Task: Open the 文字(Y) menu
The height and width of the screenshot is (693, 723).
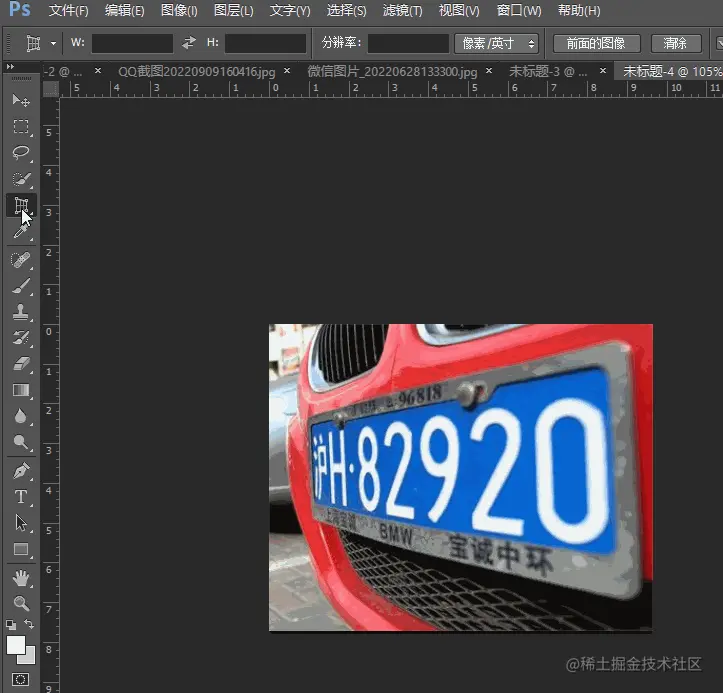Action: coord(290,10)
